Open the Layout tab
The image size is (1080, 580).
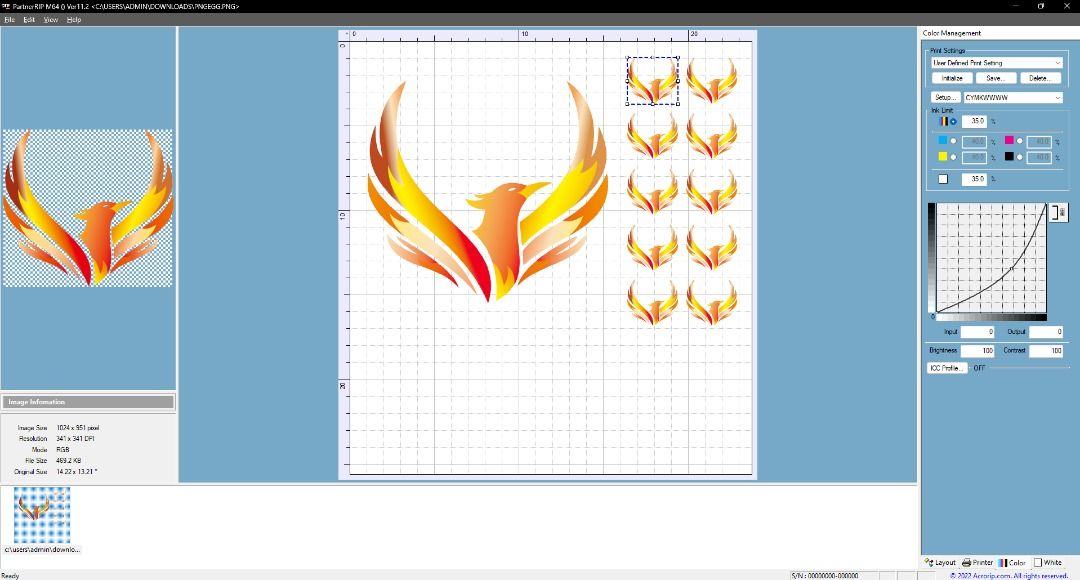tap(939, 563)
